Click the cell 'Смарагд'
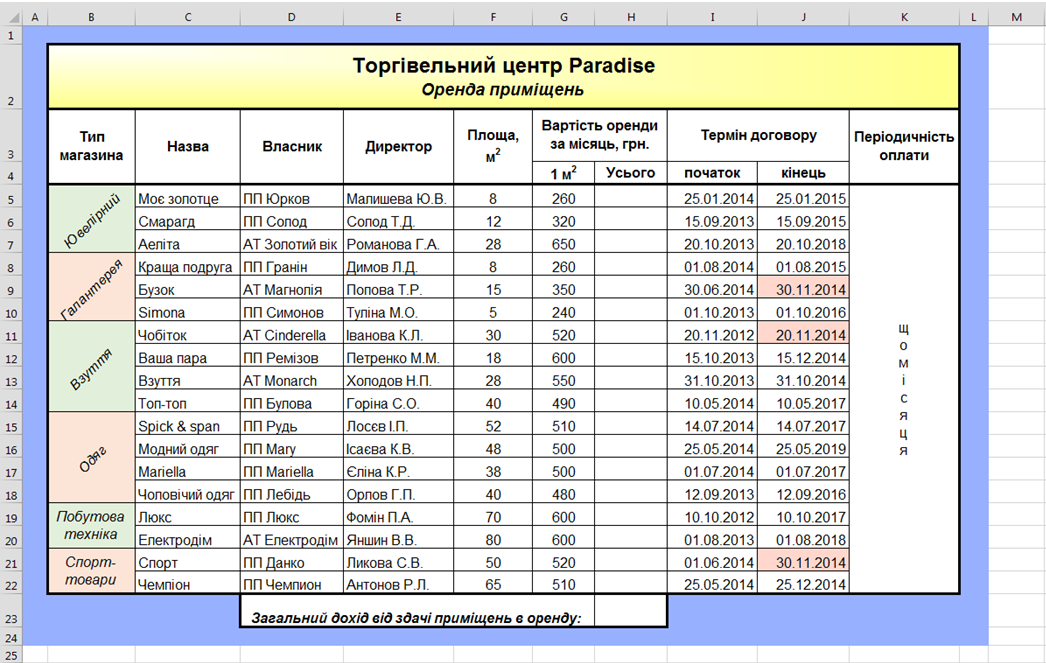 point(187,221)
